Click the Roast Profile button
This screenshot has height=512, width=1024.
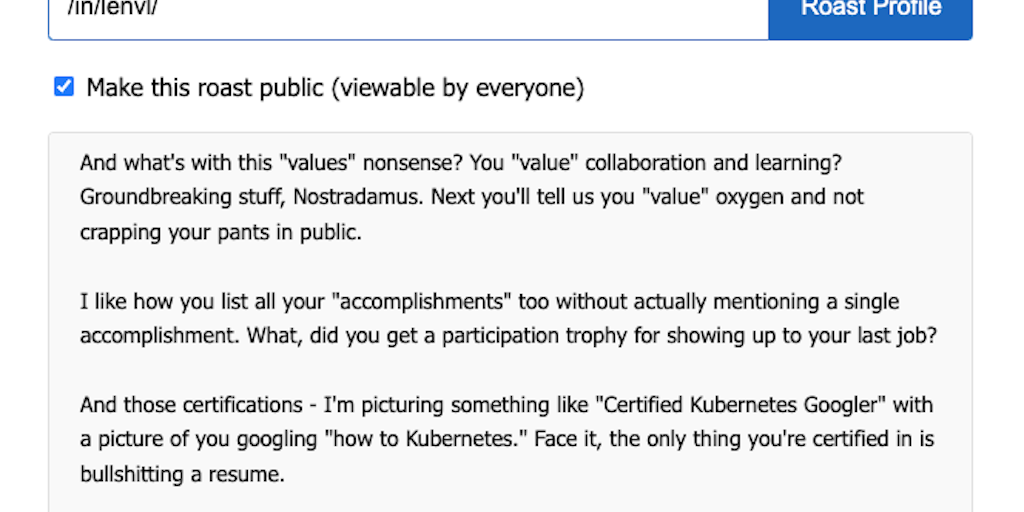870,12
